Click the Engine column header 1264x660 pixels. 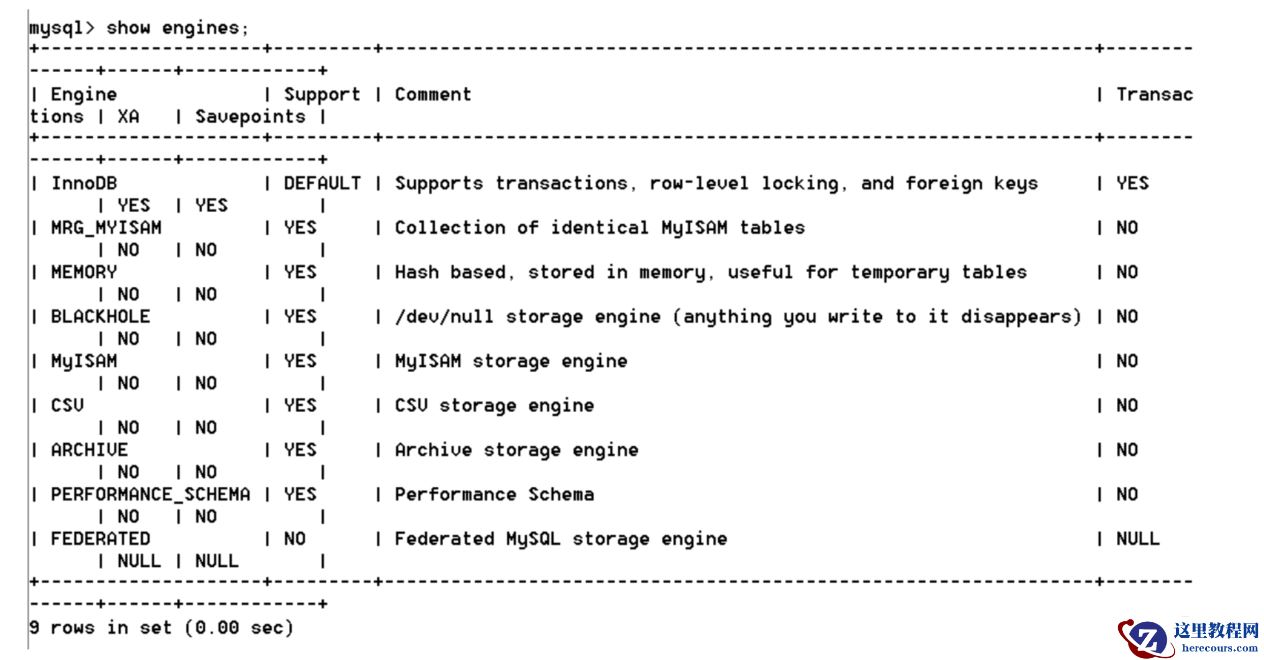(x=84, y=95)
